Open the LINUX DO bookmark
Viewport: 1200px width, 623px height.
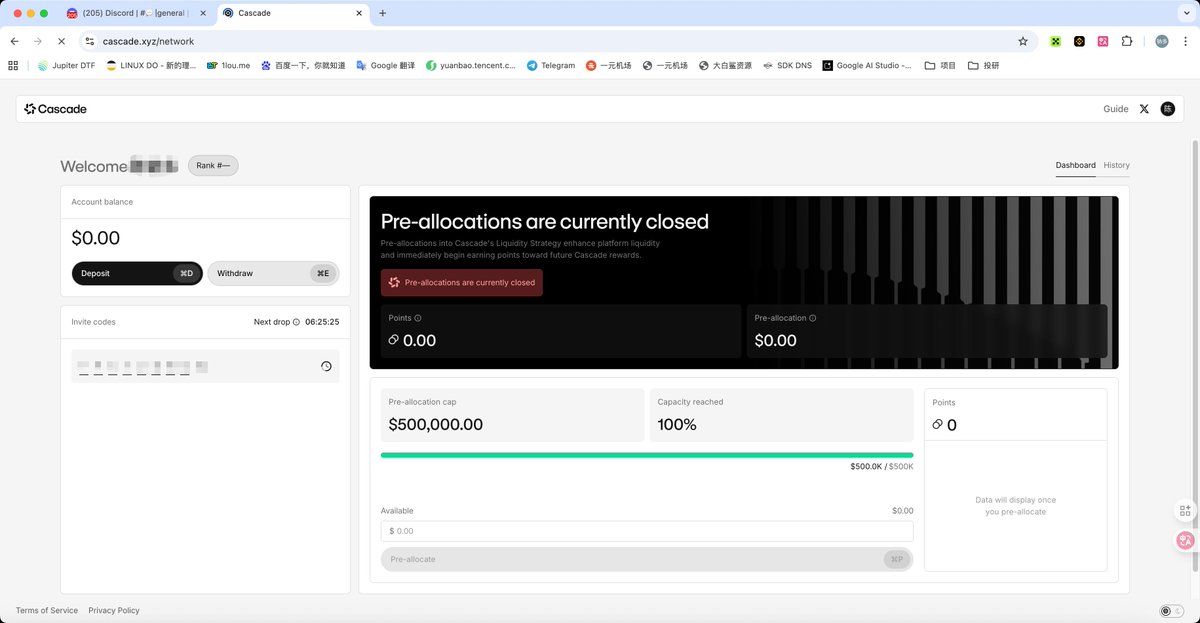click(150, 65)
